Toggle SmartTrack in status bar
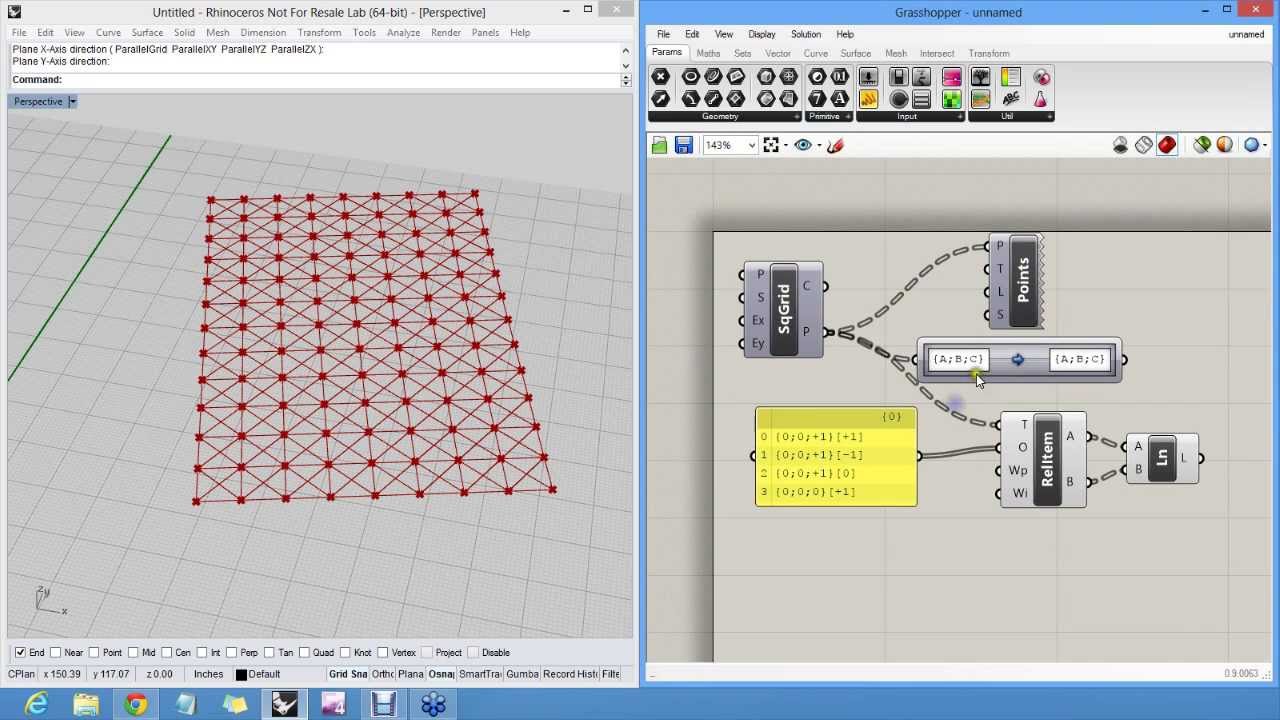This screenshot has width=1280, height=720. tap(480, 675)
